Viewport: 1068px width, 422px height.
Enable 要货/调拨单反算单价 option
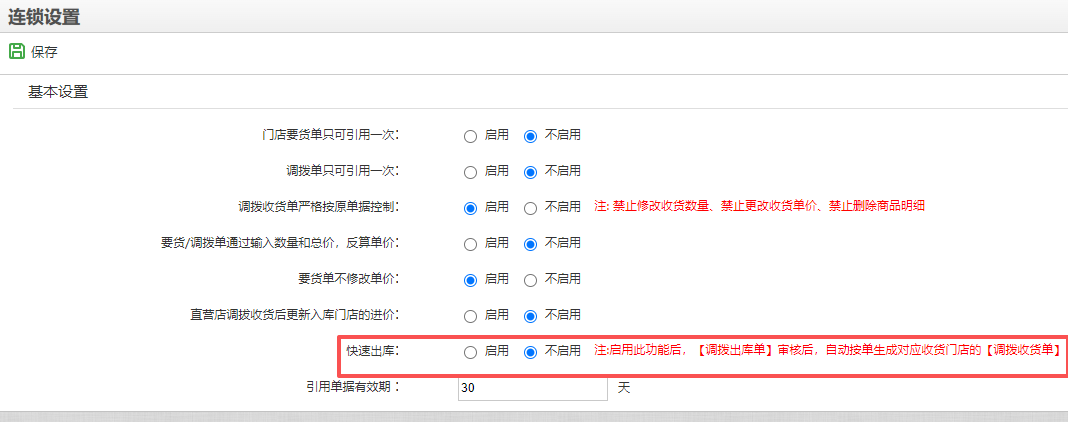pos(470,244)
